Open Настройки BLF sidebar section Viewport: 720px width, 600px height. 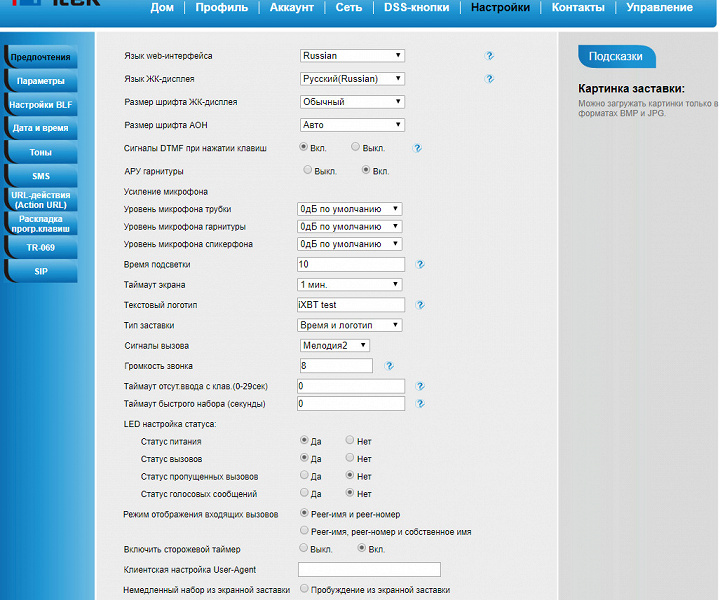40,105
